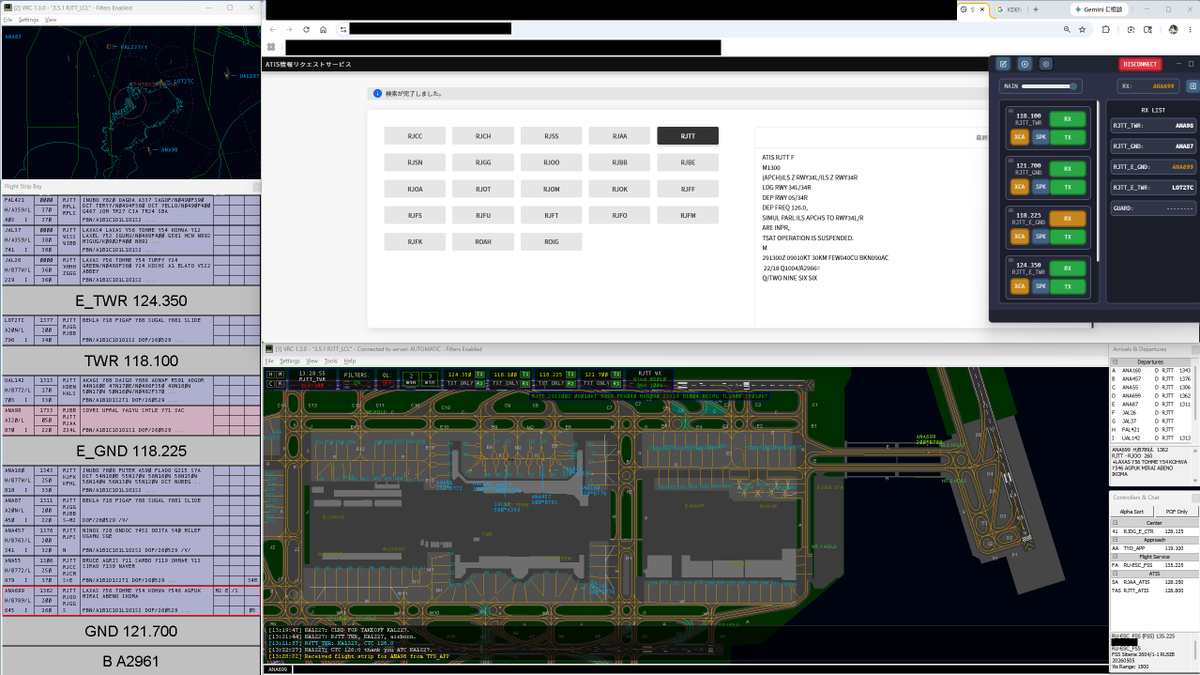Screen dimensions: 1200x675
Task: Open the edit icon in voice client header
Action: click(x=1004, y=64)
